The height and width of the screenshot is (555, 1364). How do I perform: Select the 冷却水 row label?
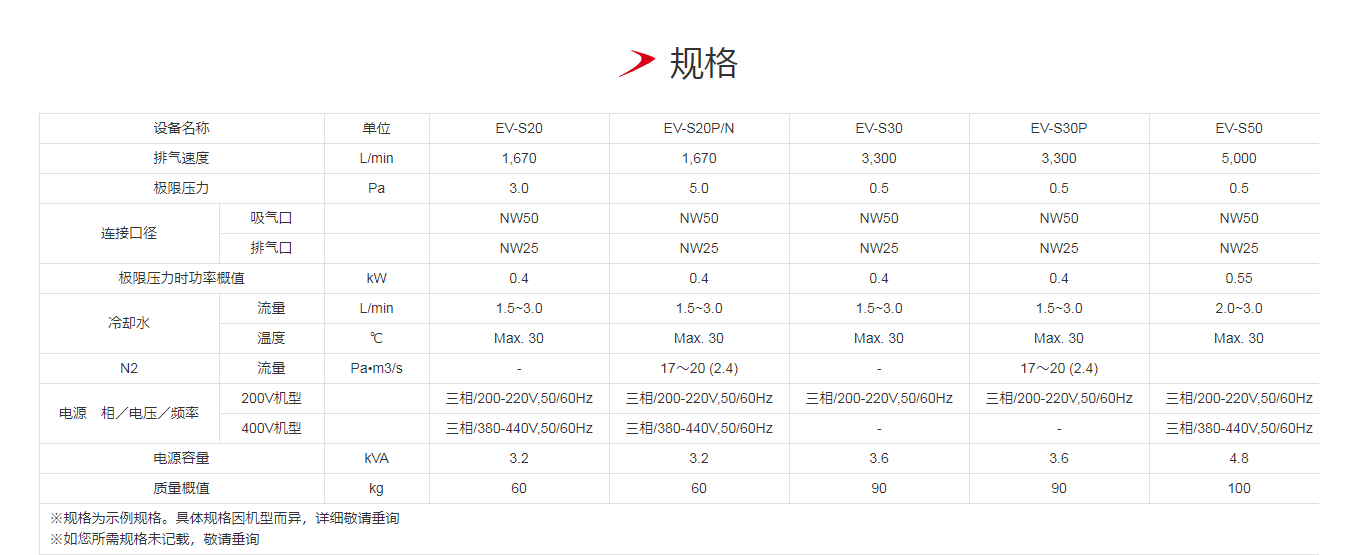pyautogui.click(x=129, y=323)
